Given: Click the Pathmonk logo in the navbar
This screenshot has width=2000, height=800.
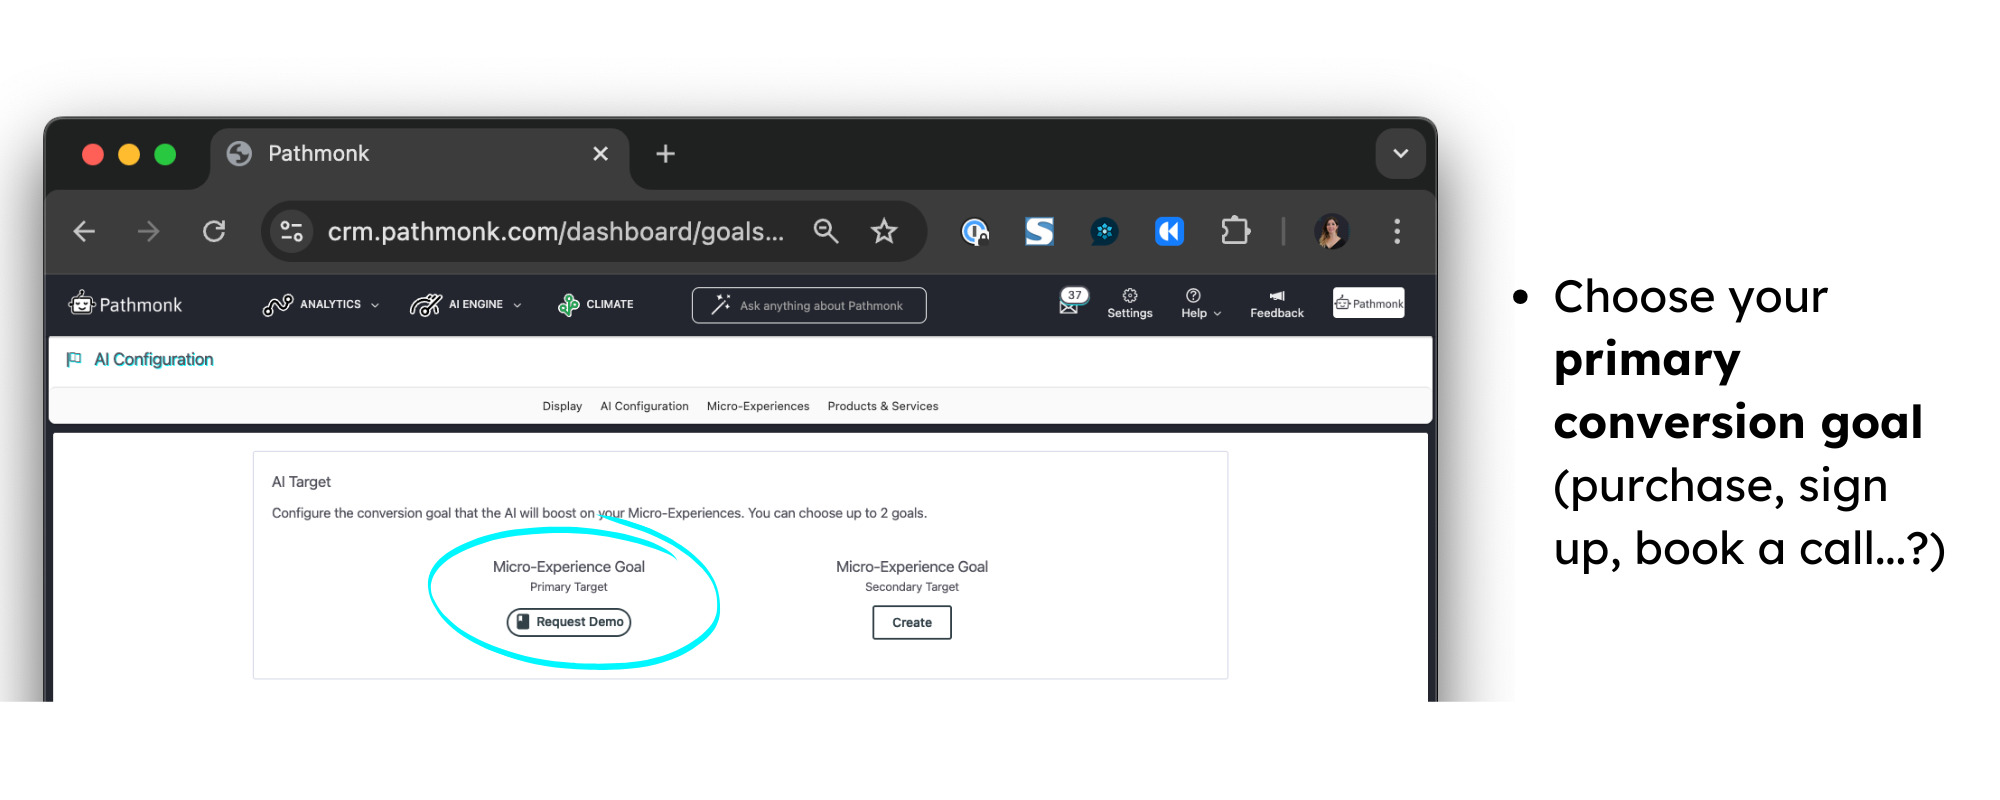Looking at the screenshot, I should click(125, 304).
